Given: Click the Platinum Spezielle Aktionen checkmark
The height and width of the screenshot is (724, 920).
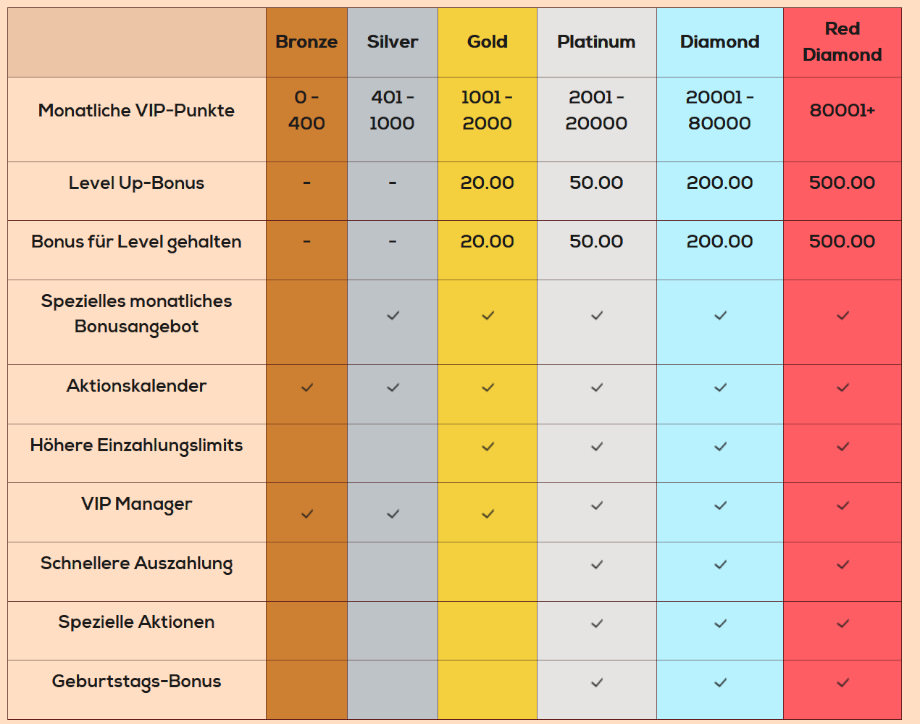Looking at the screenshot, I should click(597, 624).
